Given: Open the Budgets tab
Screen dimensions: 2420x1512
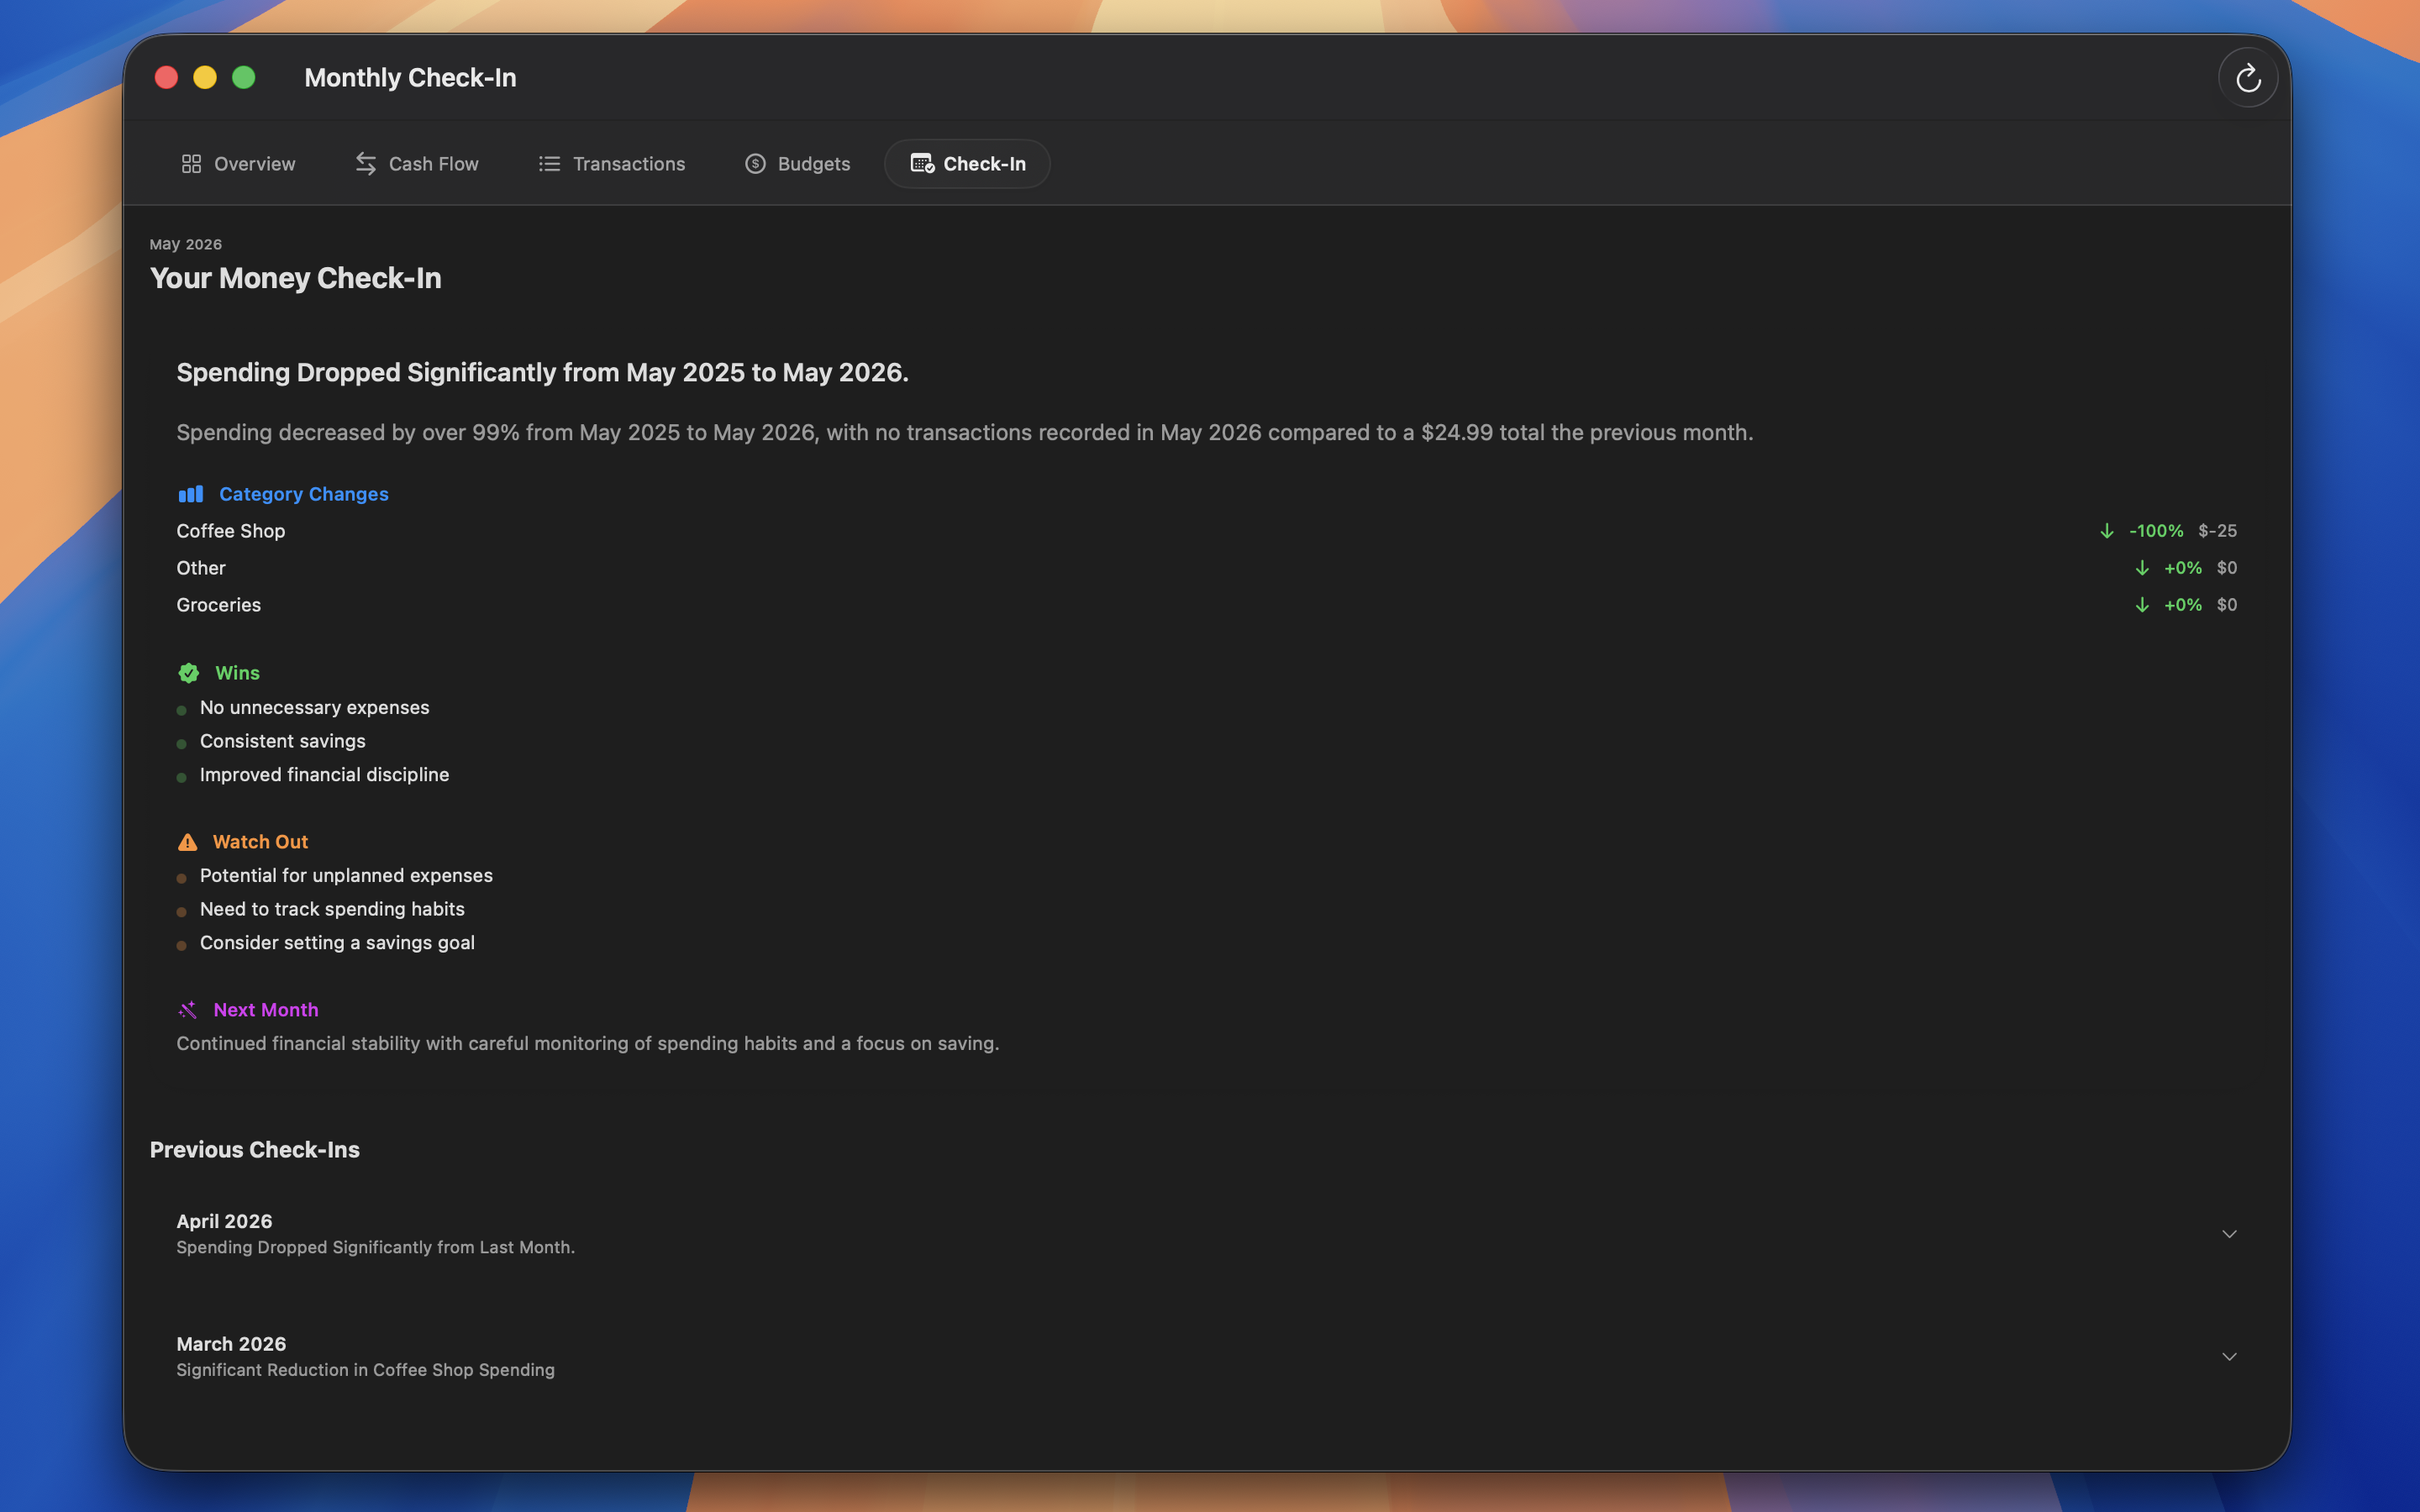Looking at the screenshot, I should (x=797, y=164).
